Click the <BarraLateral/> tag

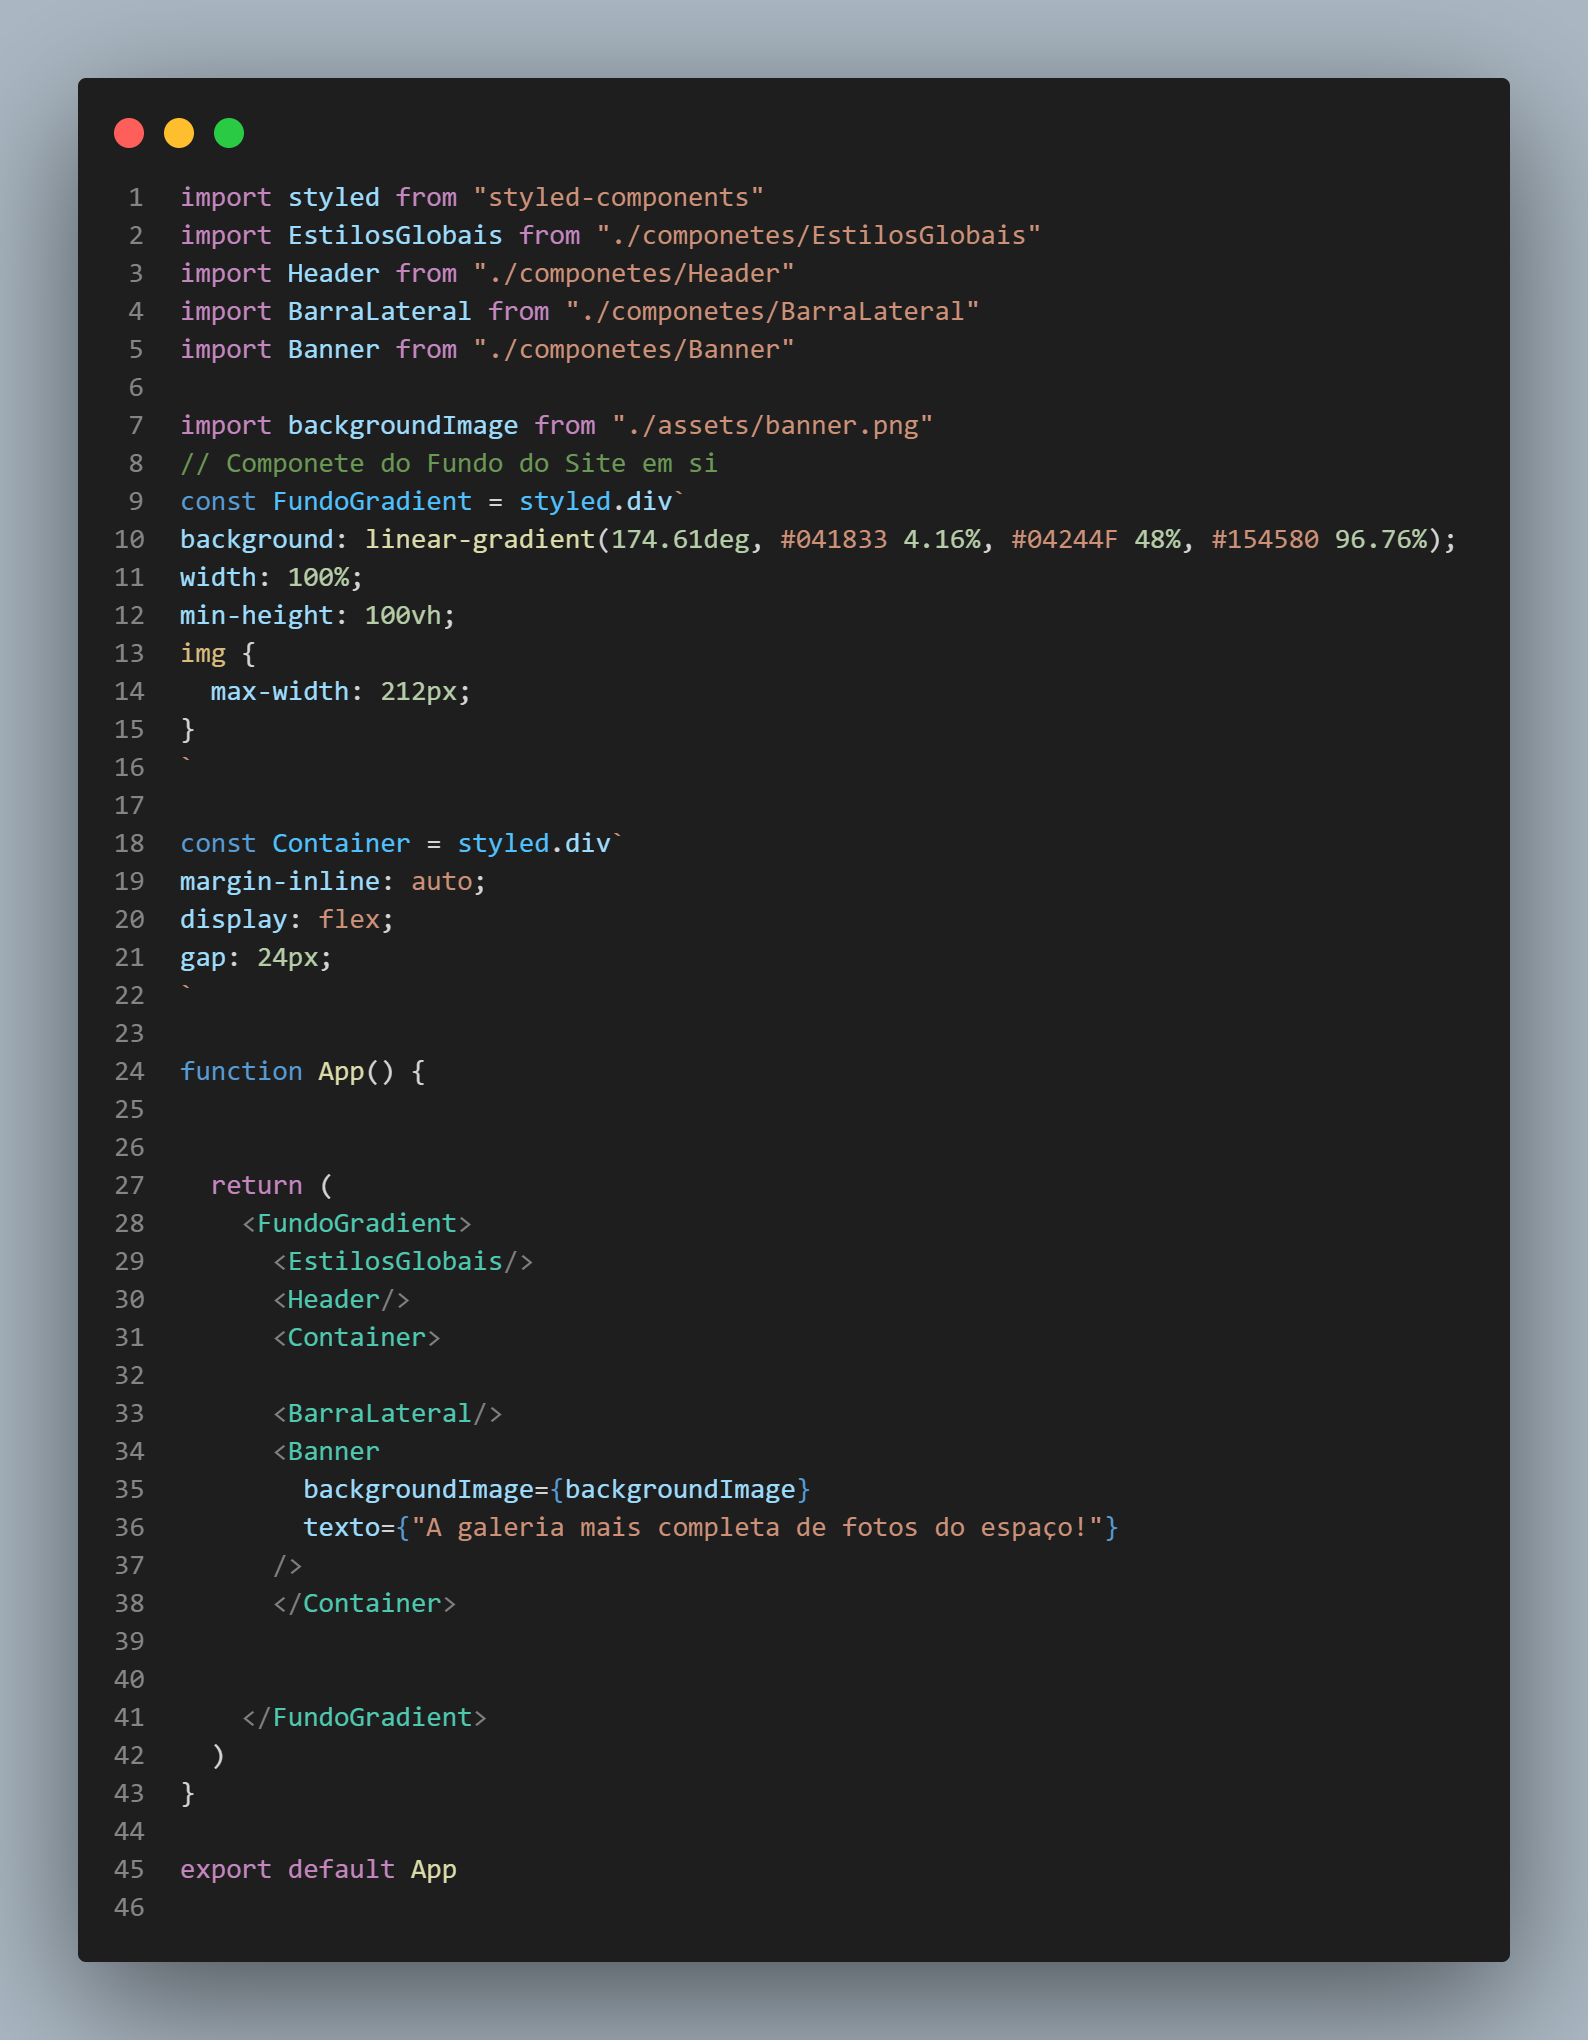[388, 1414]
